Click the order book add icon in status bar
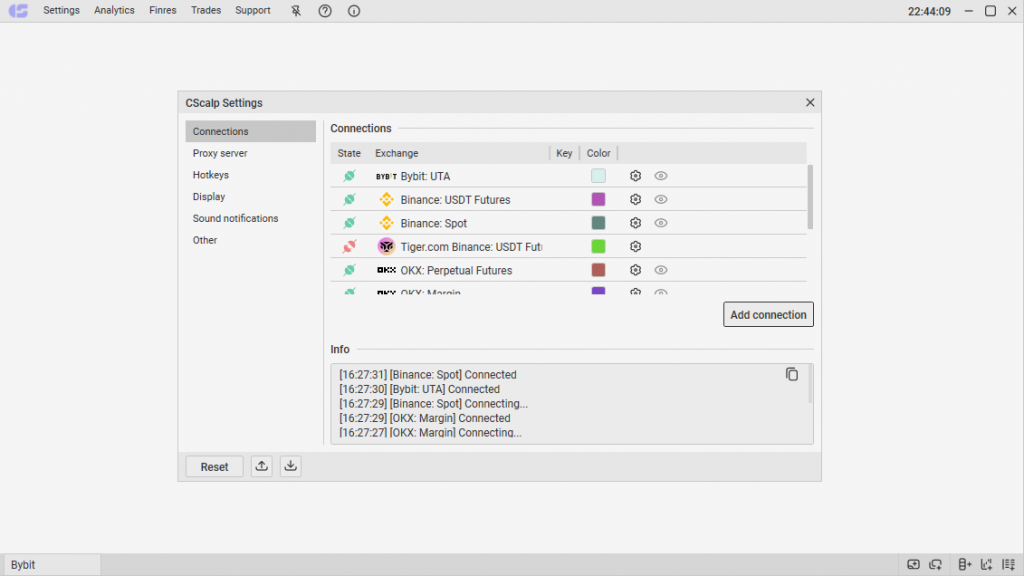The image size is (1024, 576). [x=964, y=565]
